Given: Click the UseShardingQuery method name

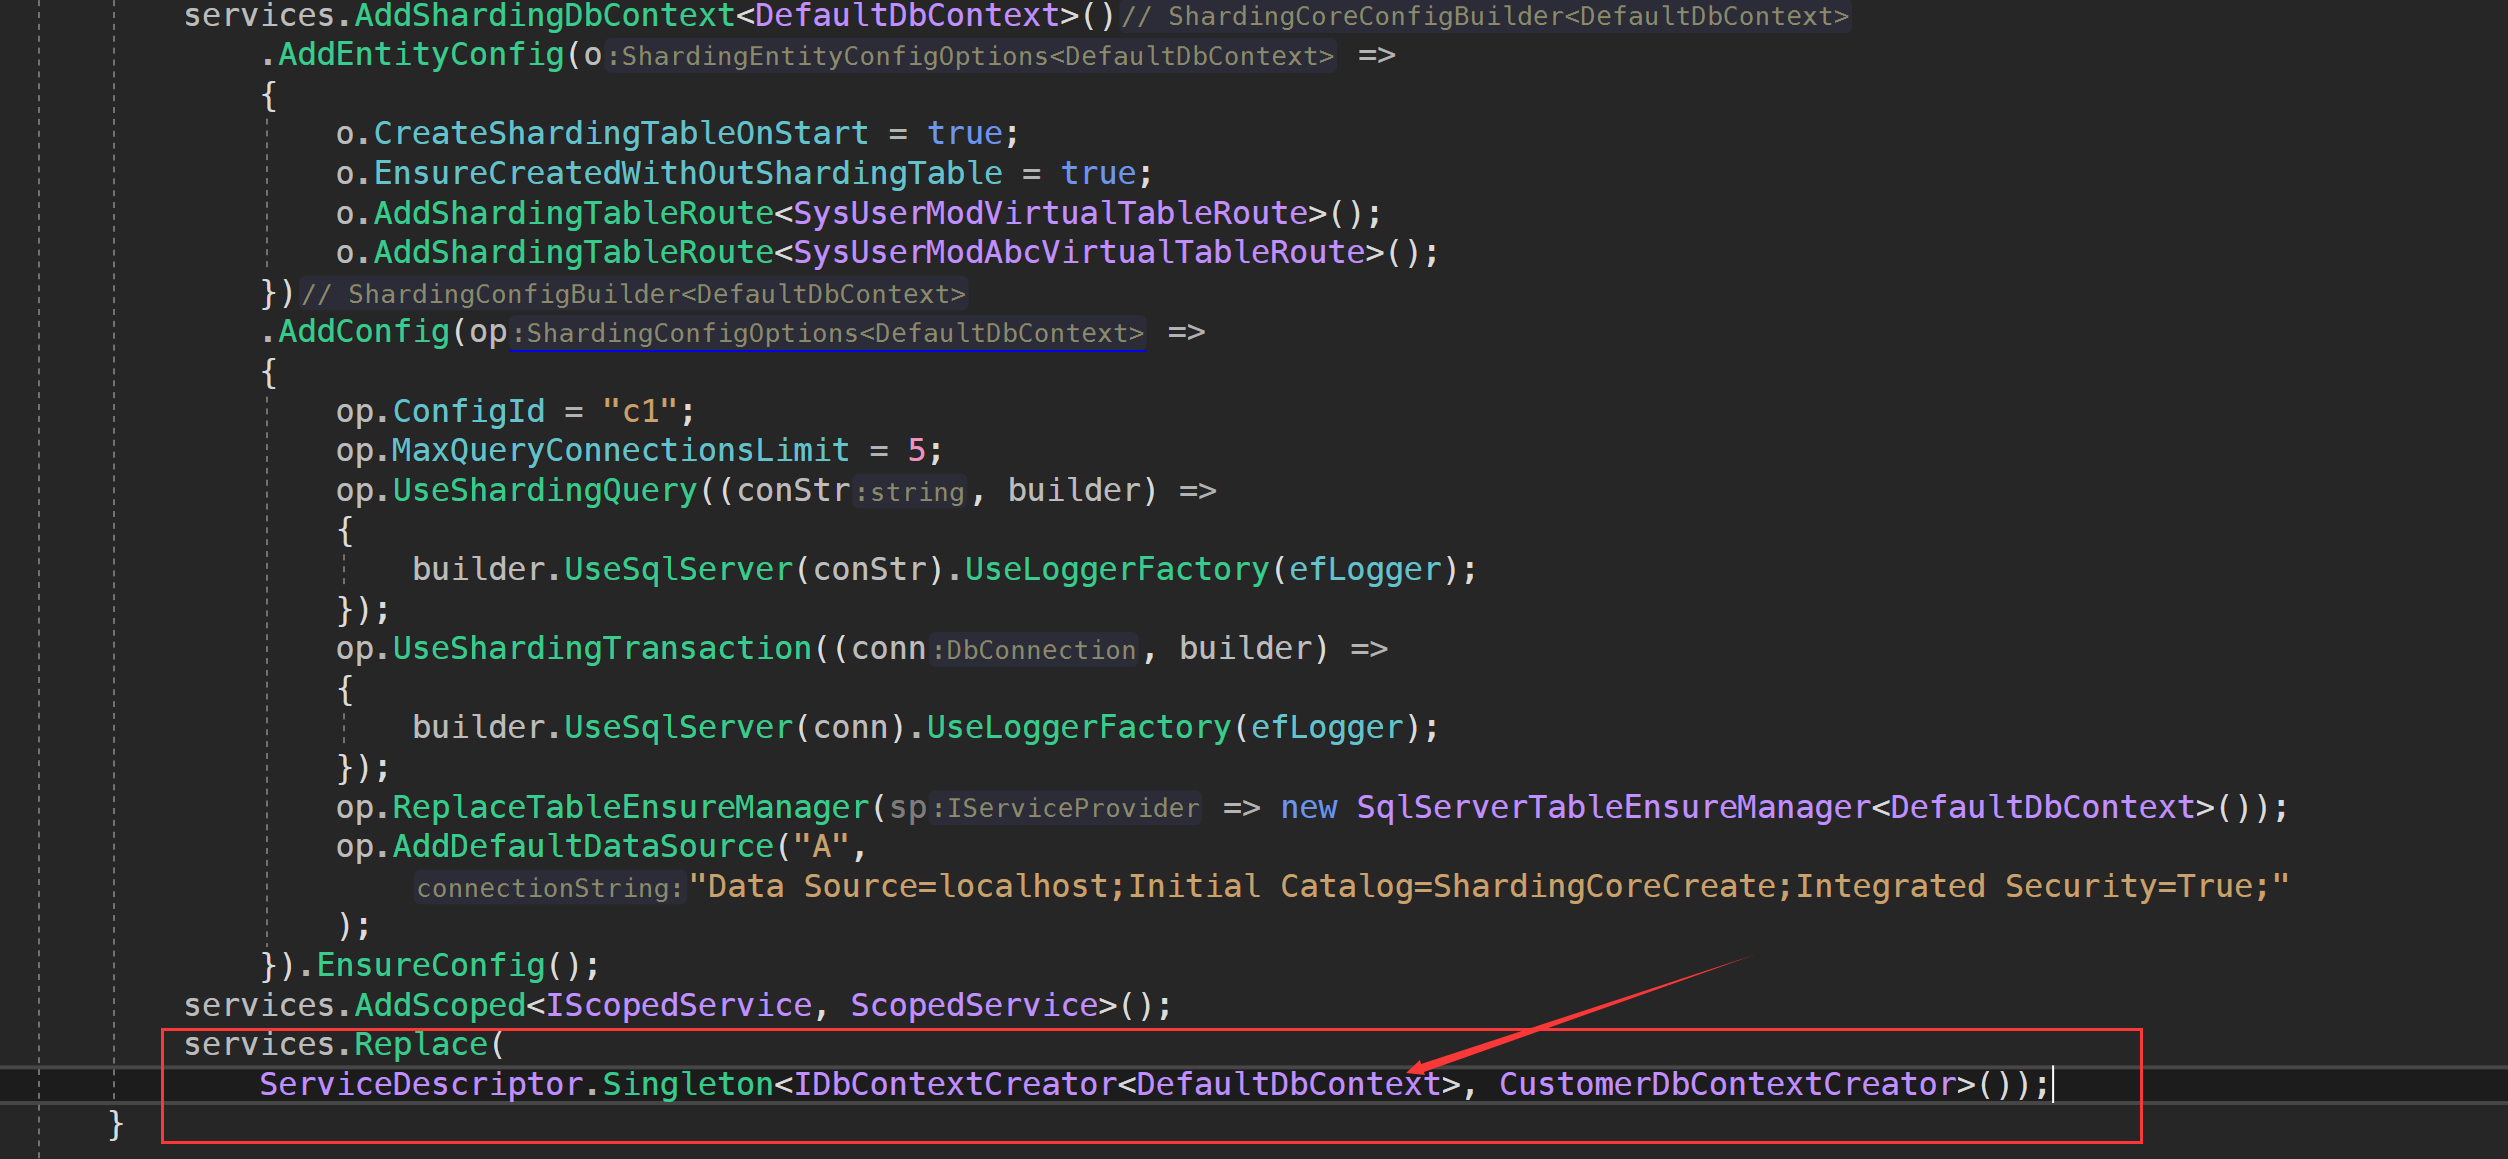Looking at the screenshot, I should point(545,489).
